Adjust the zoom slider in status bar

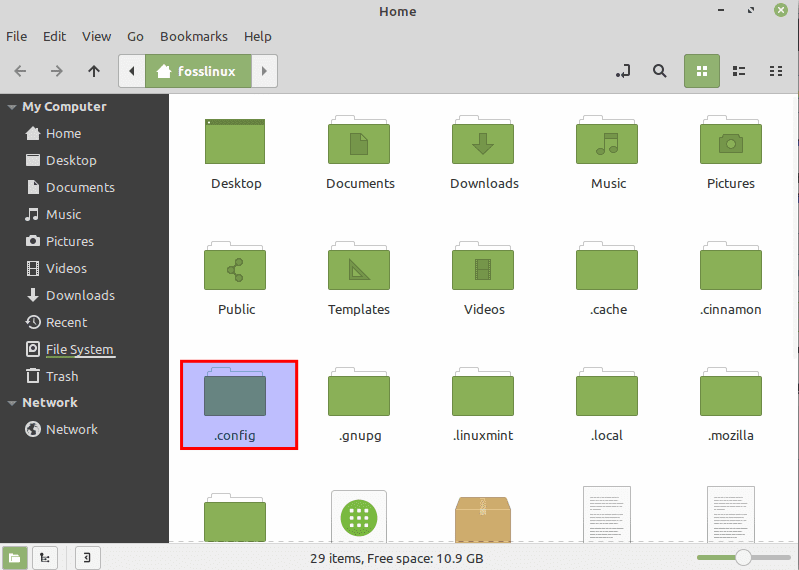click(743, 557)
